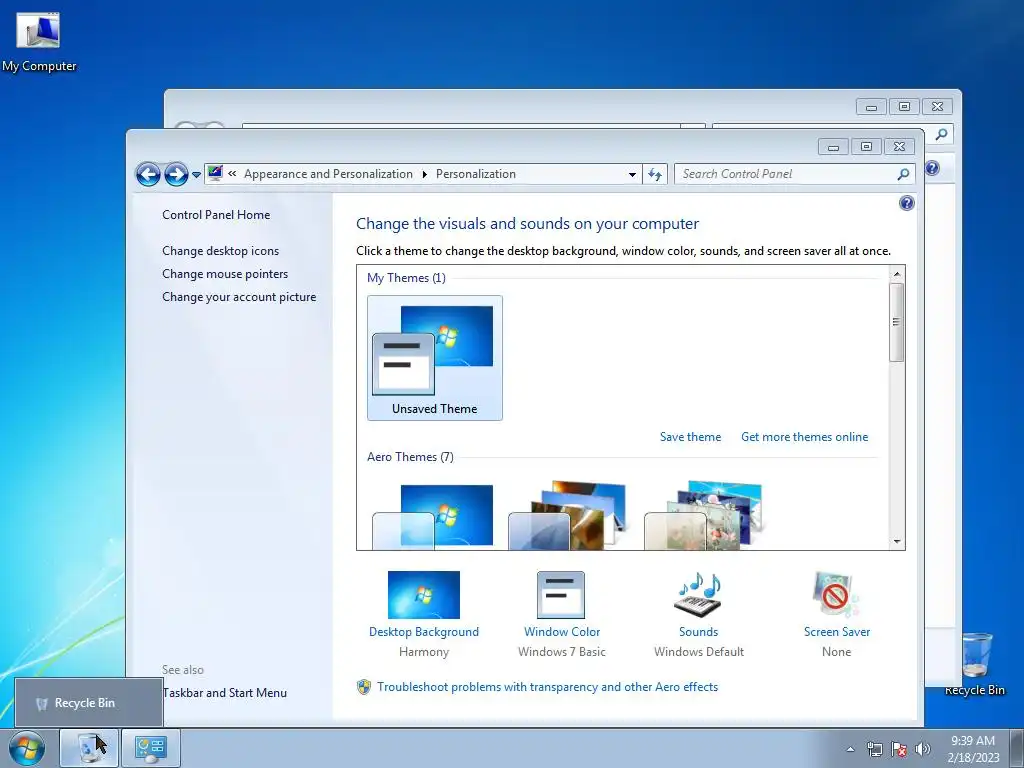This screenshot has width=1024, height=768.
Task: Open the Start menu orb
Action: pos(27,748)
